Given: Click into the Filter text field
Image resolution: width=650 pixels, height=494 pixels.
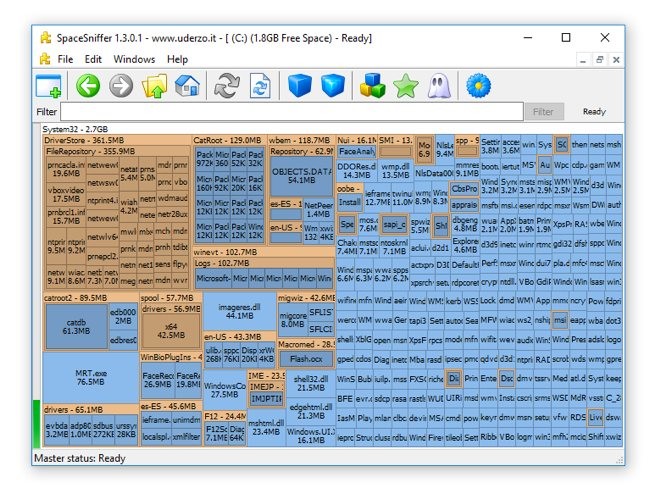Looking at the screenshot, I should (x=292, y=111).
